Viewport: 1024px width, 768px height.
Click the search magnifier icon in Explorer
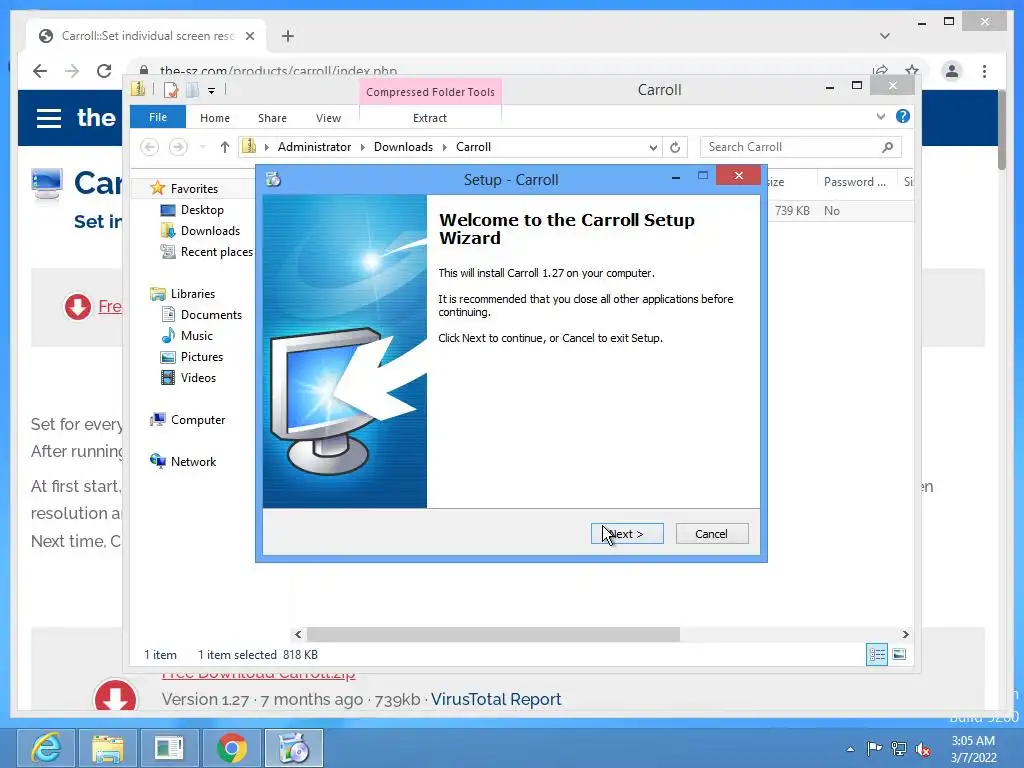click(x=888, y=147)
